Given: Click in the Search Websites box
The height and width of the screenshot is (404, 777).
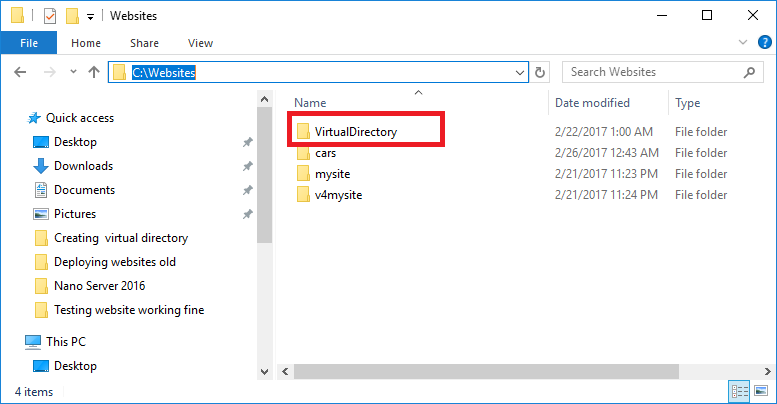Looking at the screenshot, I should (x=650, y=72).
